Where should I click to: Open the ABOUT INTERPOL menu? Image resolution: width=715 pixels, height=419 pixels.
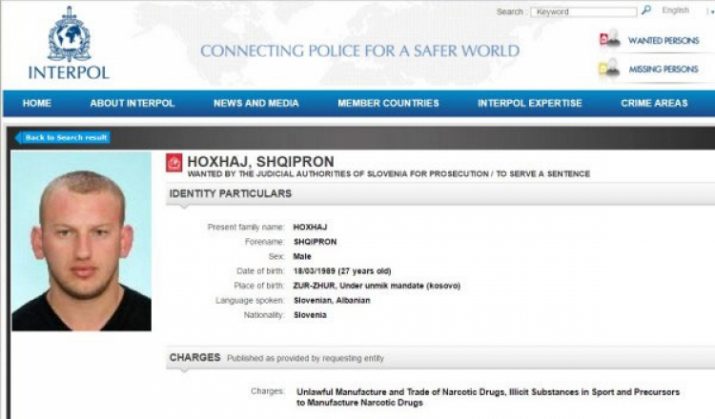[x=132, y=103]
